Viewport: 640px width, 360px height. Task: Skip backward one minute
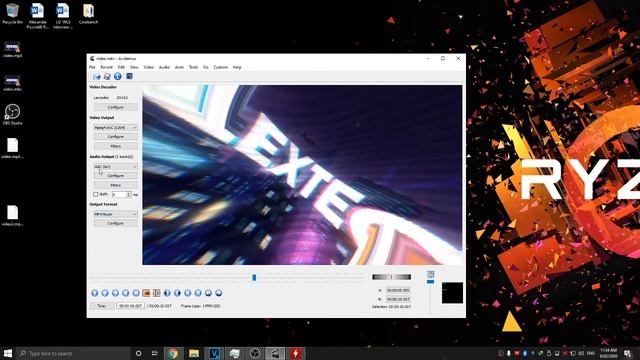click(x=208, y=293)
